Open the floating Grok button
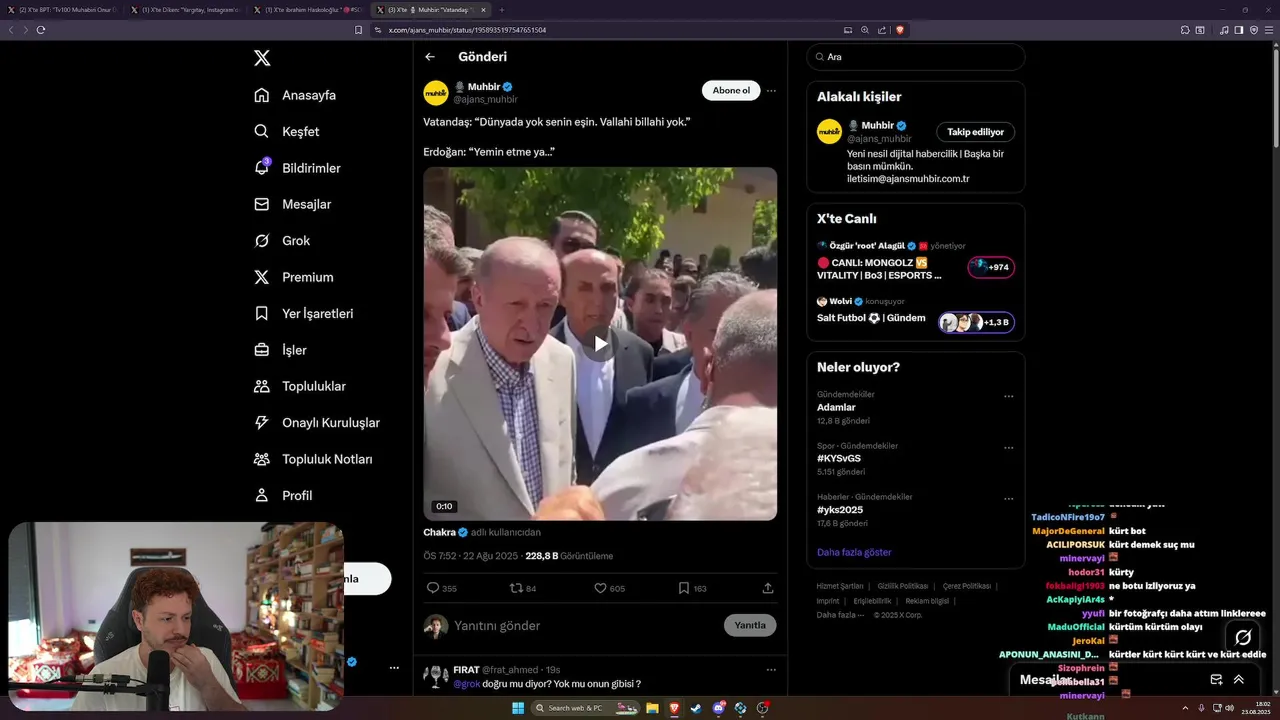 click(1243, 637)
